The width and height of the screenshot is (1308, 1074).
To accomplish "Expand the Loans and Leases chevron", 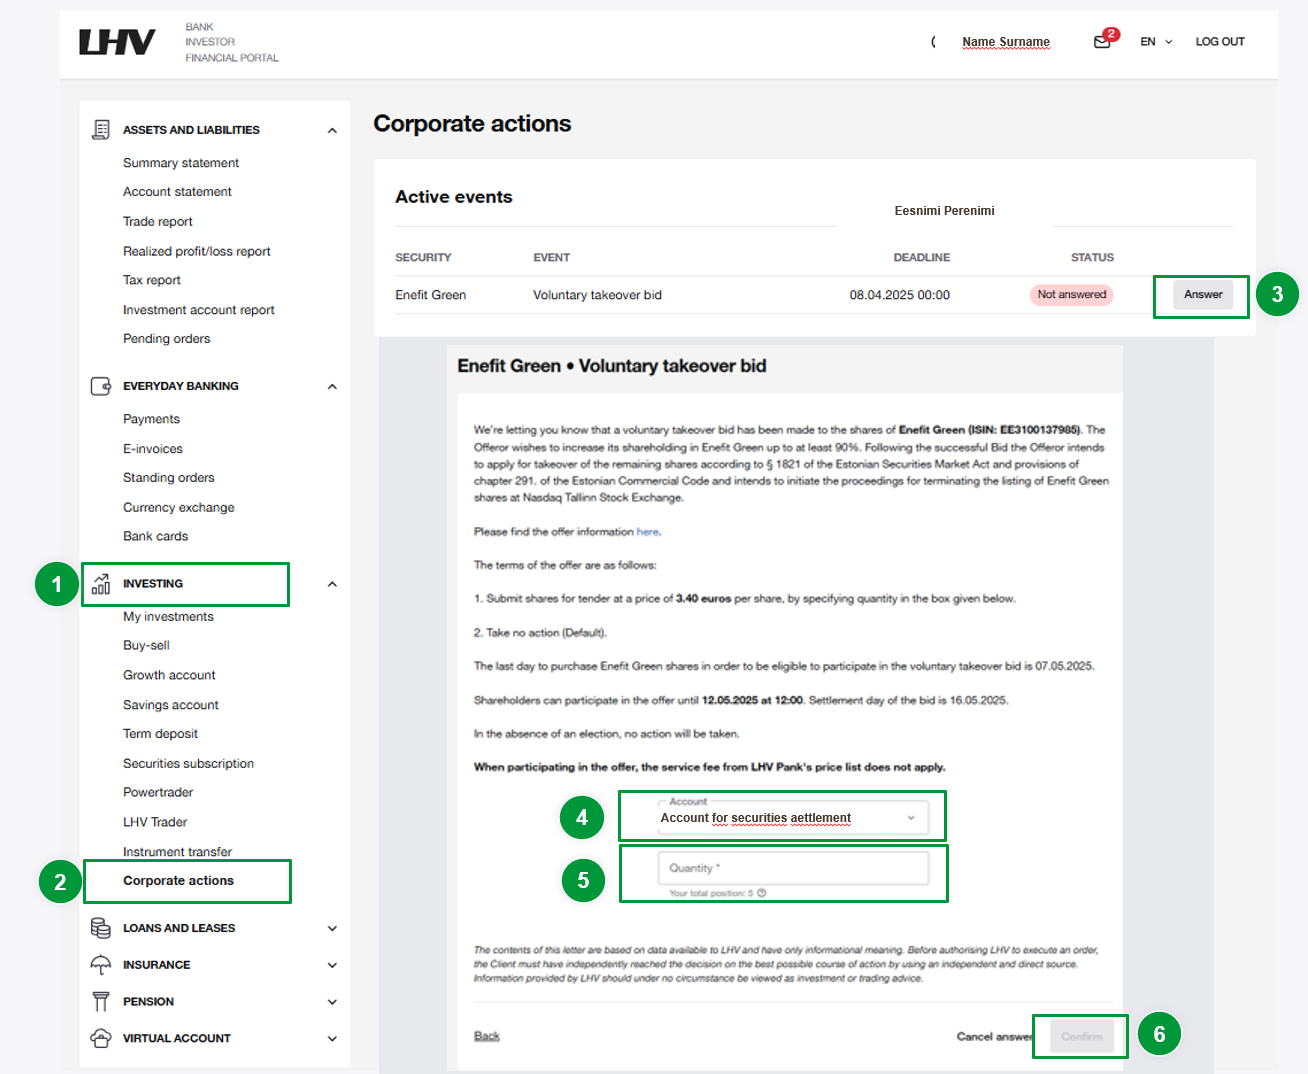I will (x=332, y=928).
